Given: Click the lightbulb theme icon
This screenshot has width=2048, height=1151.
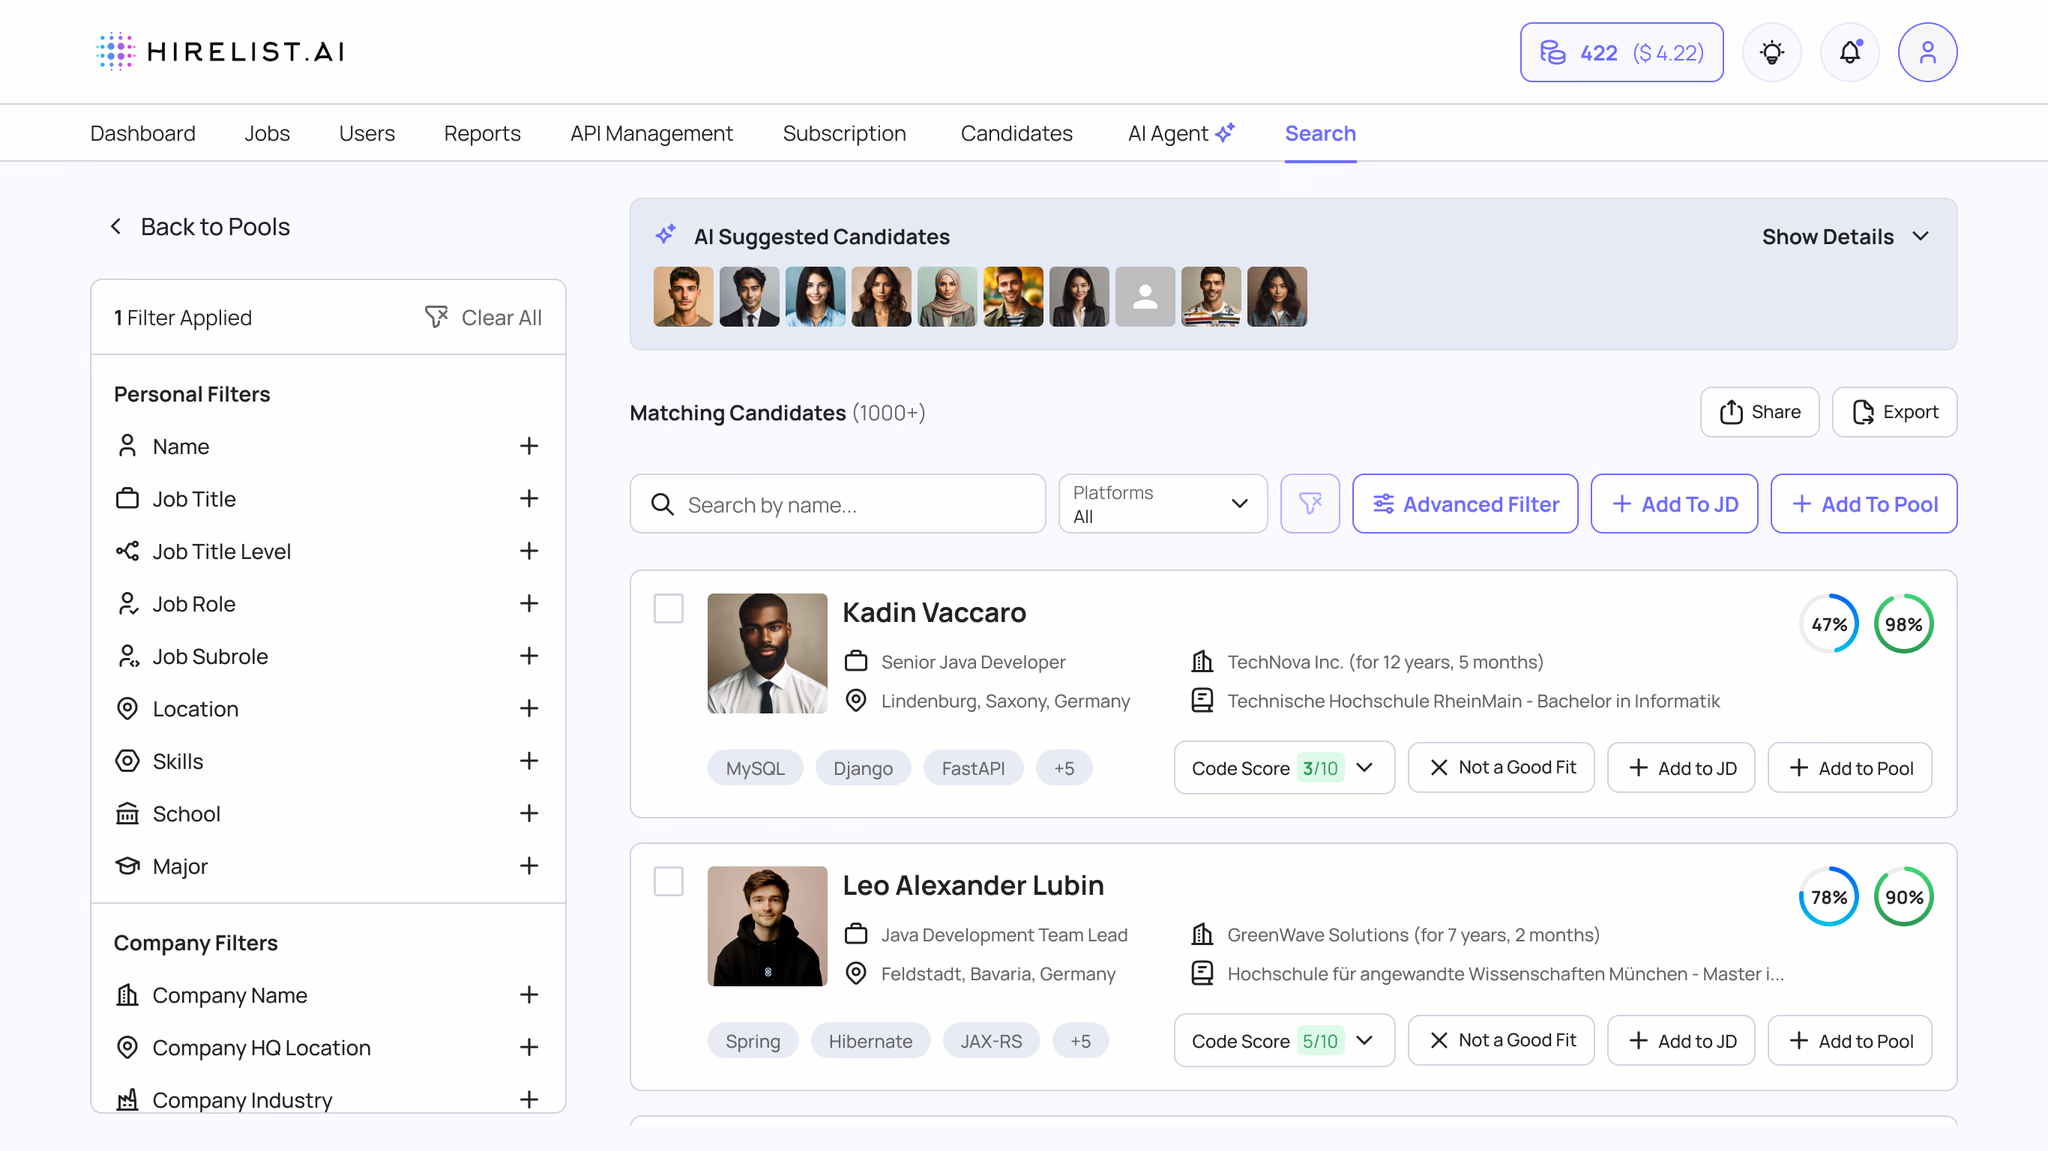Looking at the screenshot, I should click(x=1771, y=52).
